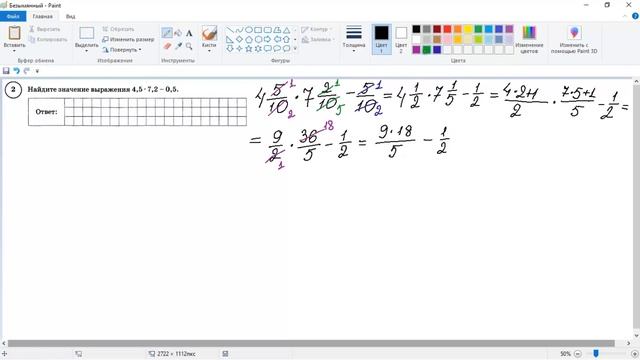The height and width of the screenshot is (360, 640).
Task: Click the Redo arrow in quick access toolbar
Action: (27, 71)
